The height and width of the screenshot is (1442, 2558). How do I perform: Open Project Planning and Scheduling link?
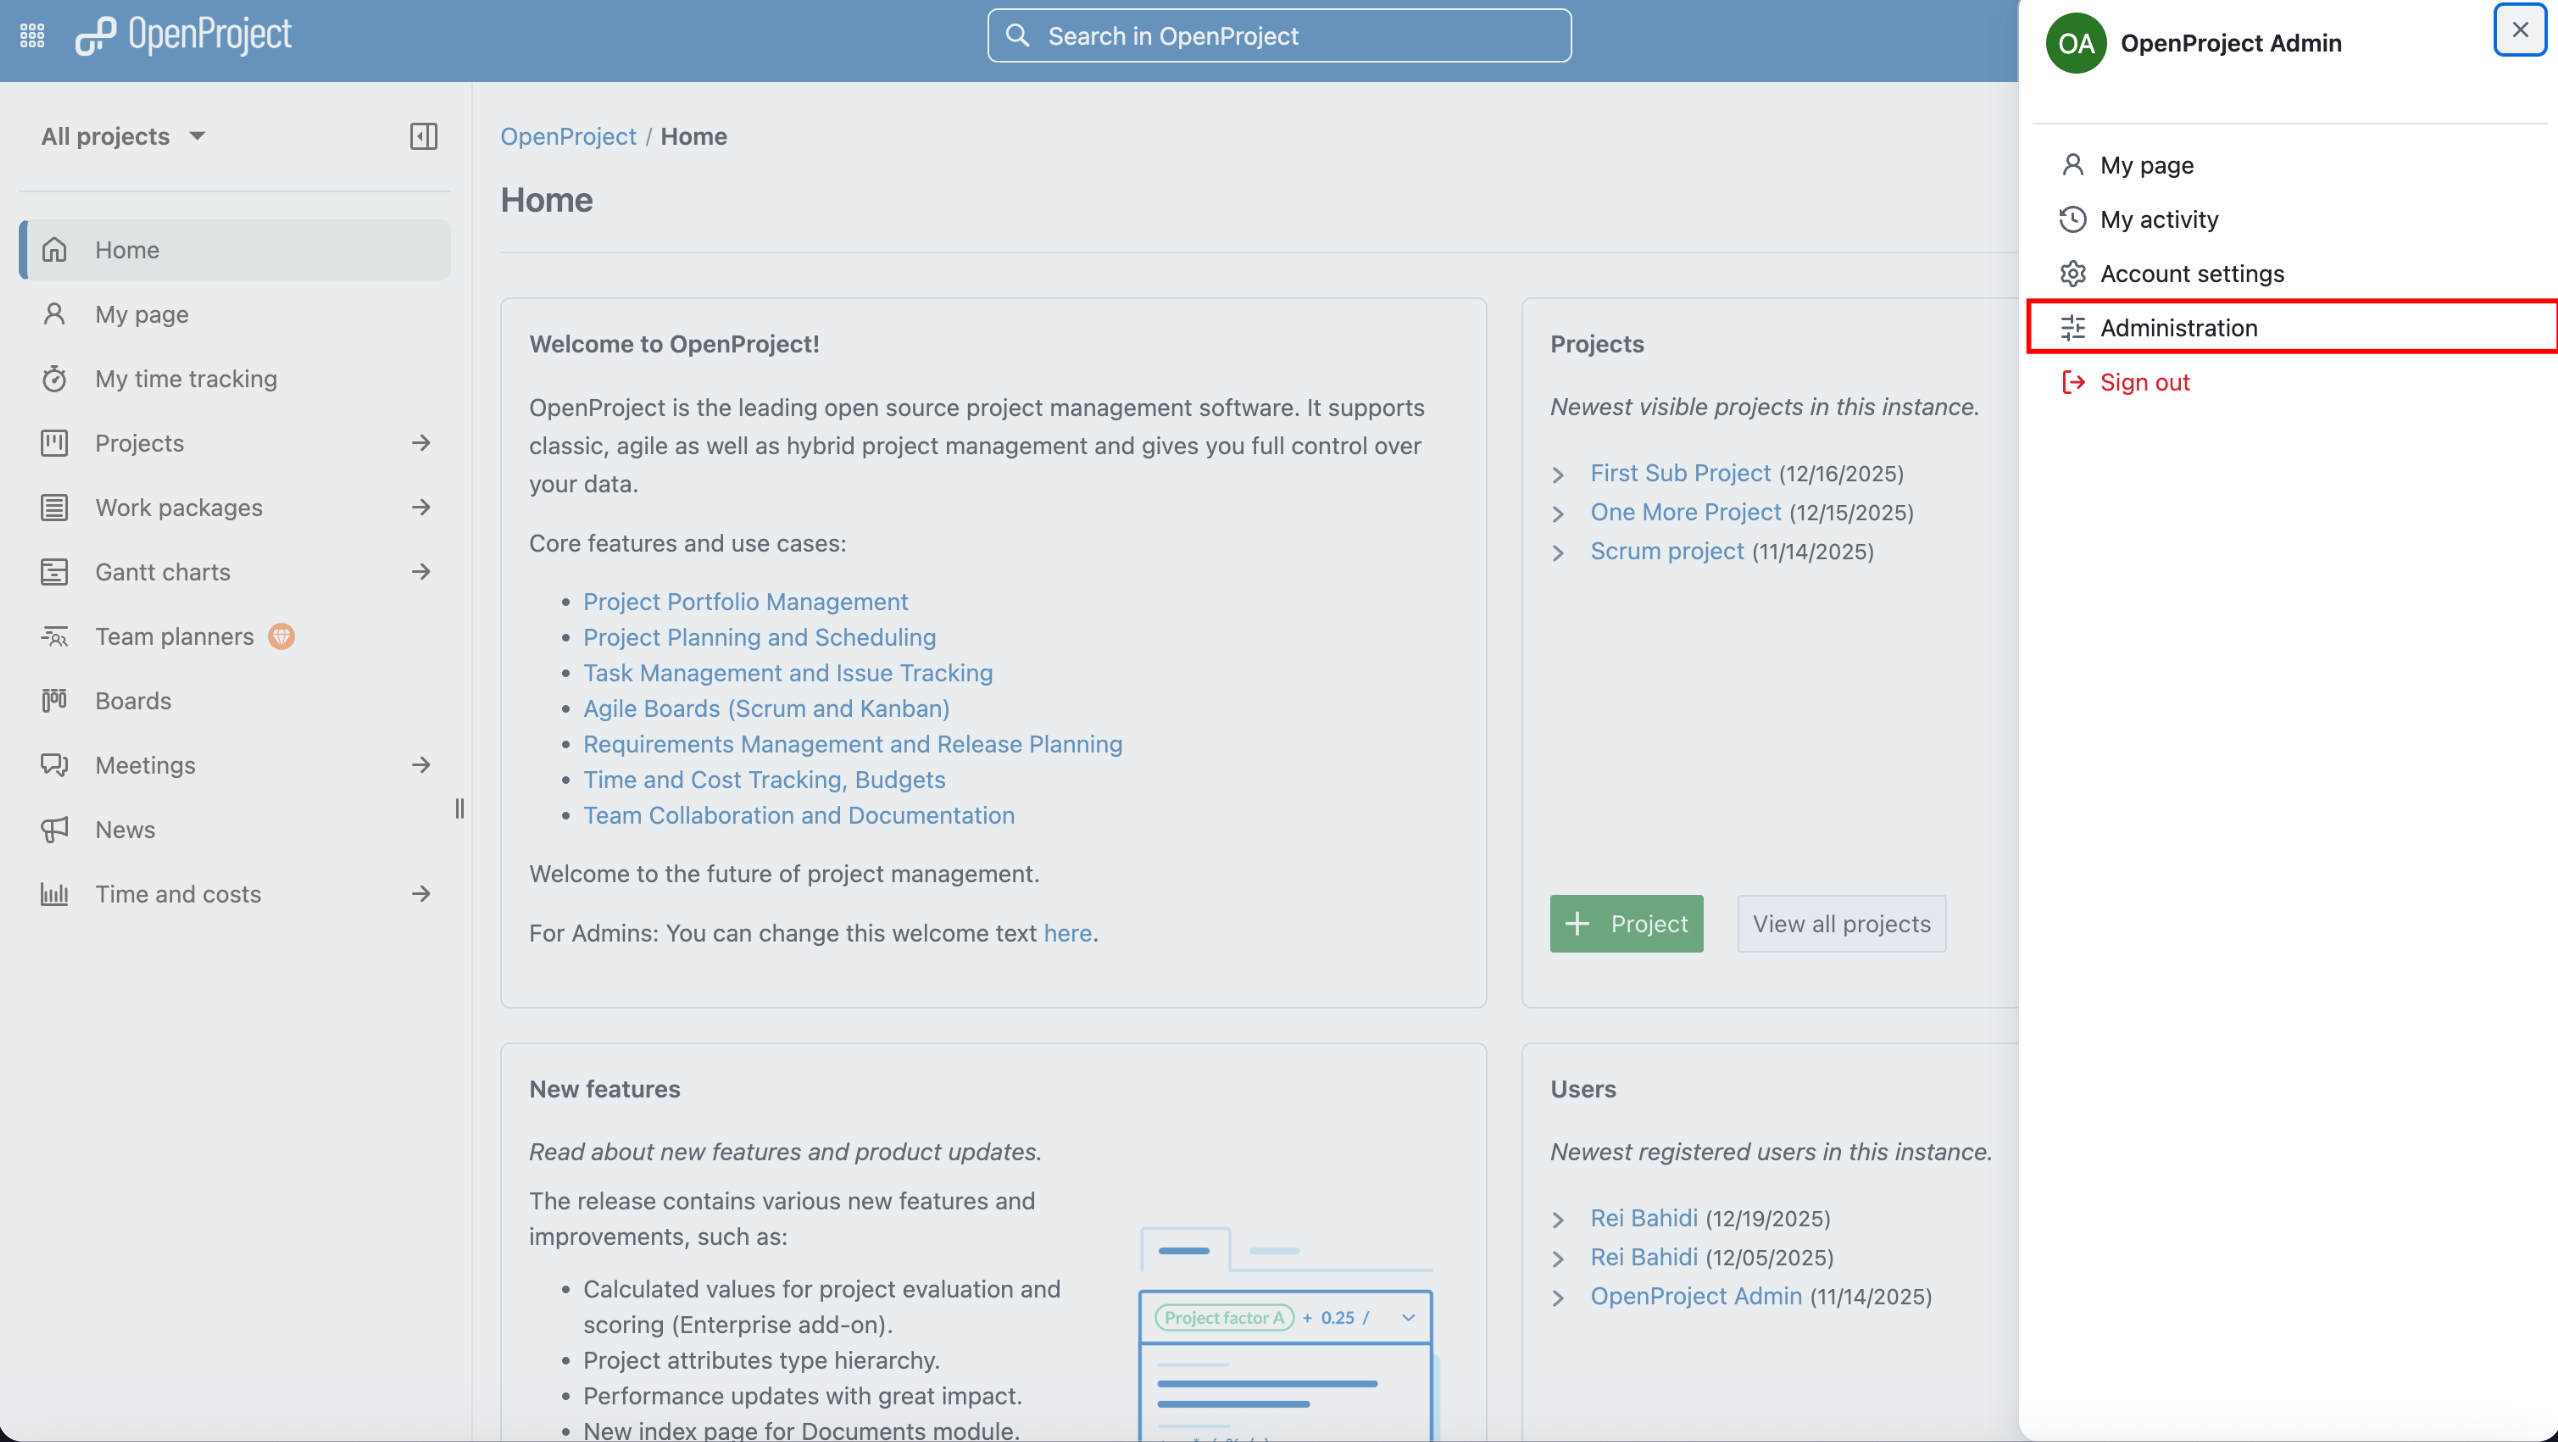click(759, 638)
